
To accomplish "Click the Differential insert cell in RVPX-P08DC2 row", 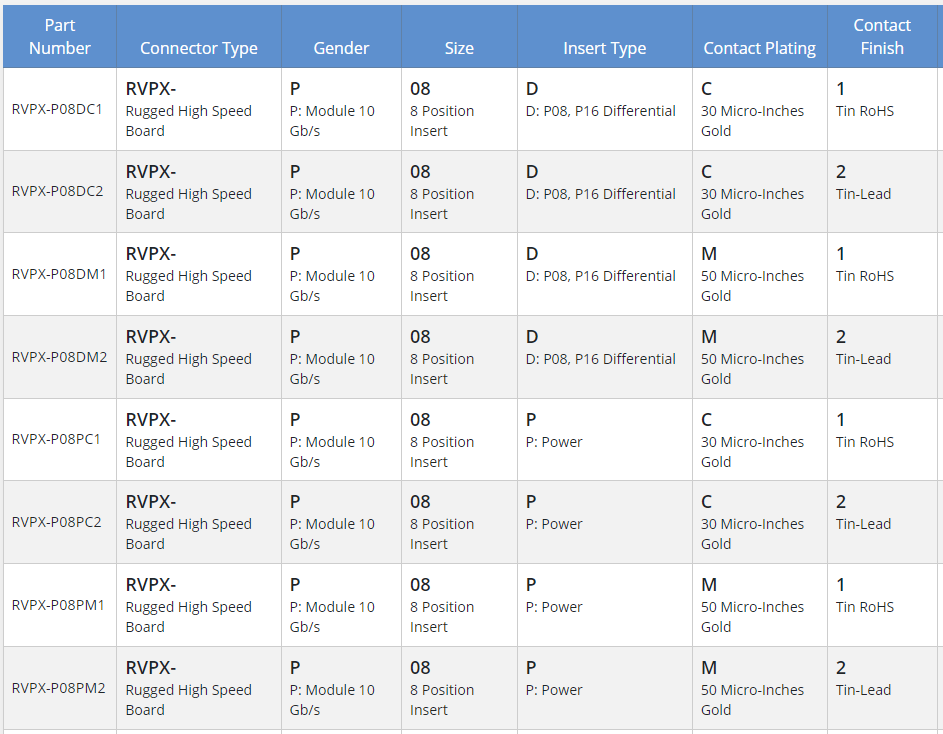I will [x=601, y=194].
